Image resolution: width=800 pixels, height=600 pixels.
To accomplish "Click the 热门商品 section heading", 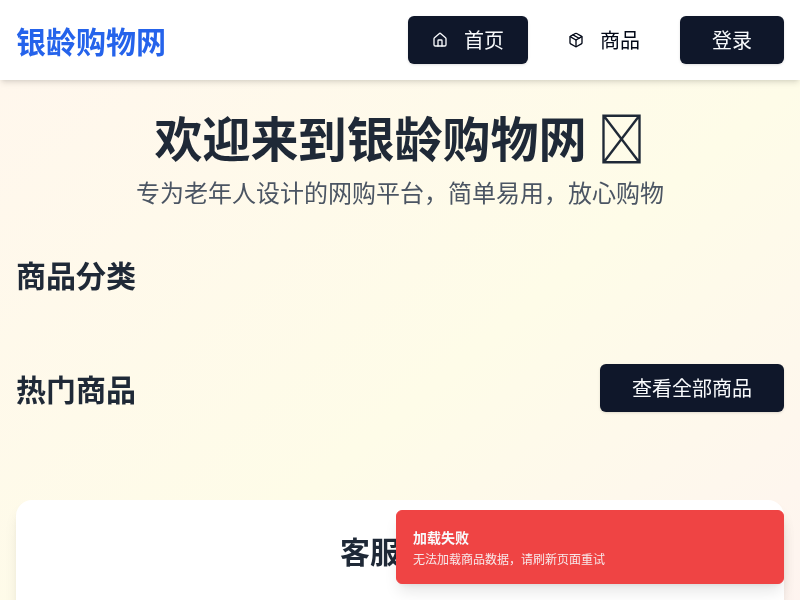I will click(x=75, y=390).
